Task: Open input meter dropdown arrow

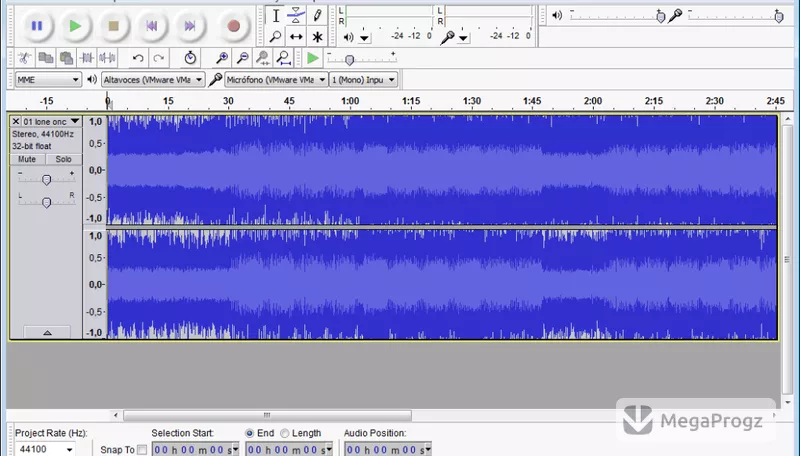Action: [x=463, y=38]
